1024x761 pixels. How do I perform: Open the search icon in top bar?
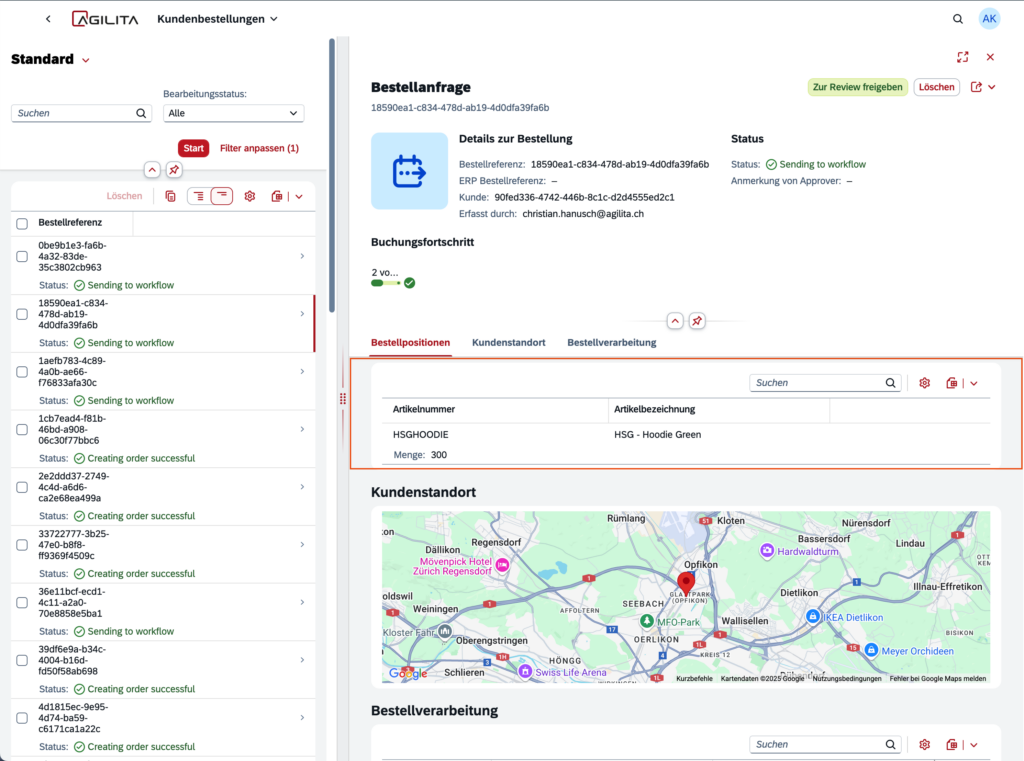pos(958,19)
